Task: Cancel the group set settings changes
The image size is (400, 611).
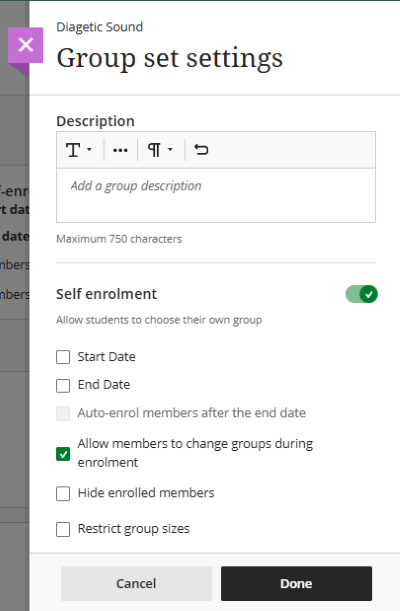Action: click(136, 583)
